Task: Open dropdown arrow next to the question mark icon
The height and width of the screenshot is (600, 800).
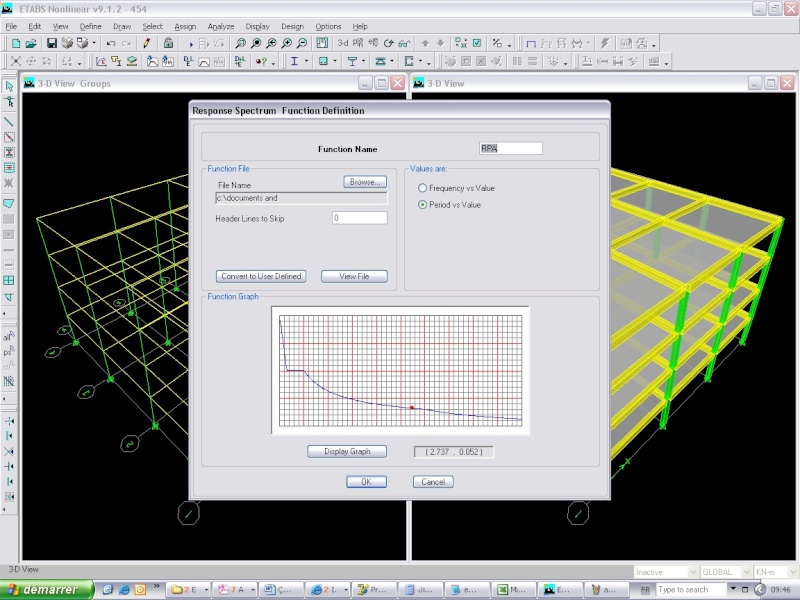Action: click(273, 63)
